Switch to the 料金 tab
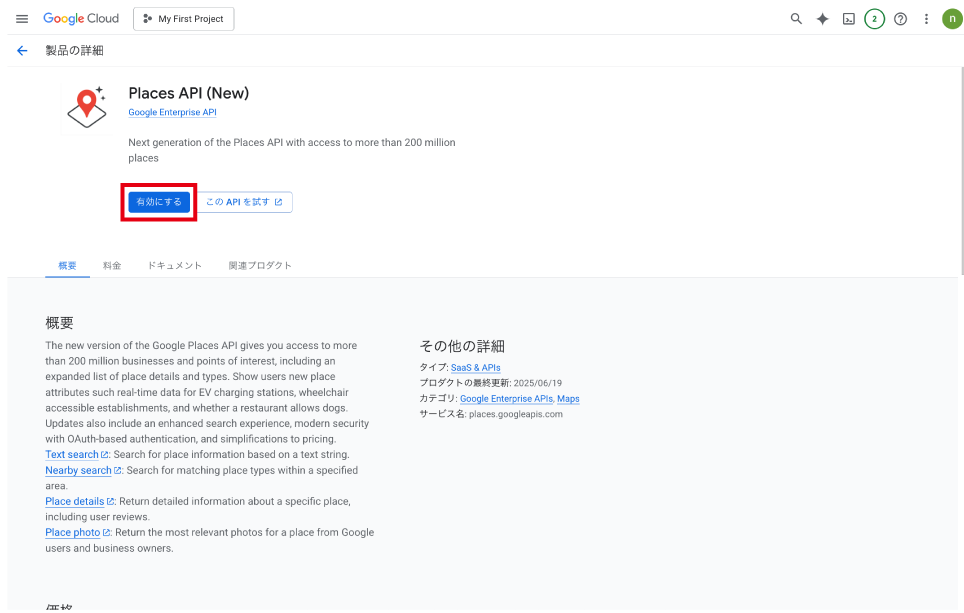The width and height of the screenshot is (964, 613). point(112,266)
